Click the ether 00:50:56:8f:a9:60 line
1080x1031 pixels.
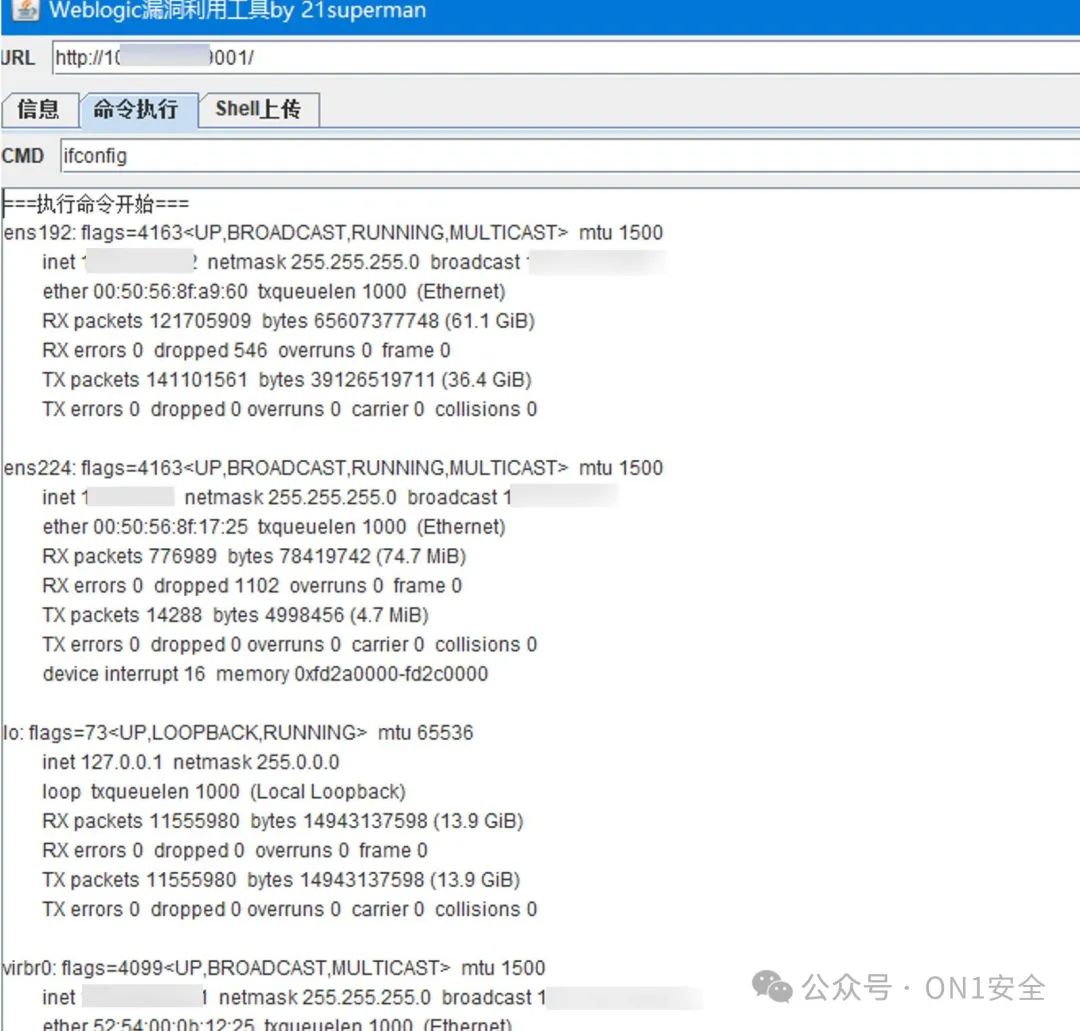coord(273,292)
